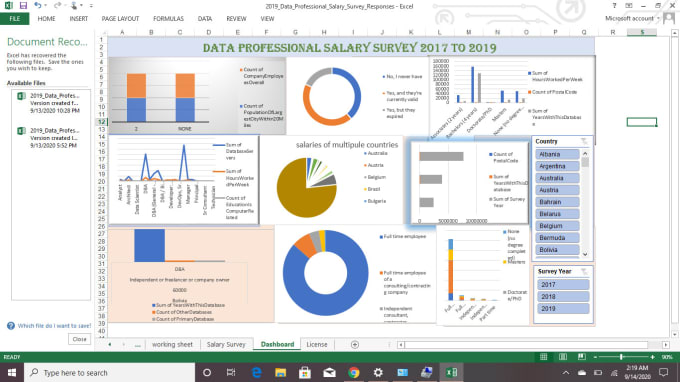680x382 pixels.
Task: Click the Undo arrow icon
Action: coord(38,6)
